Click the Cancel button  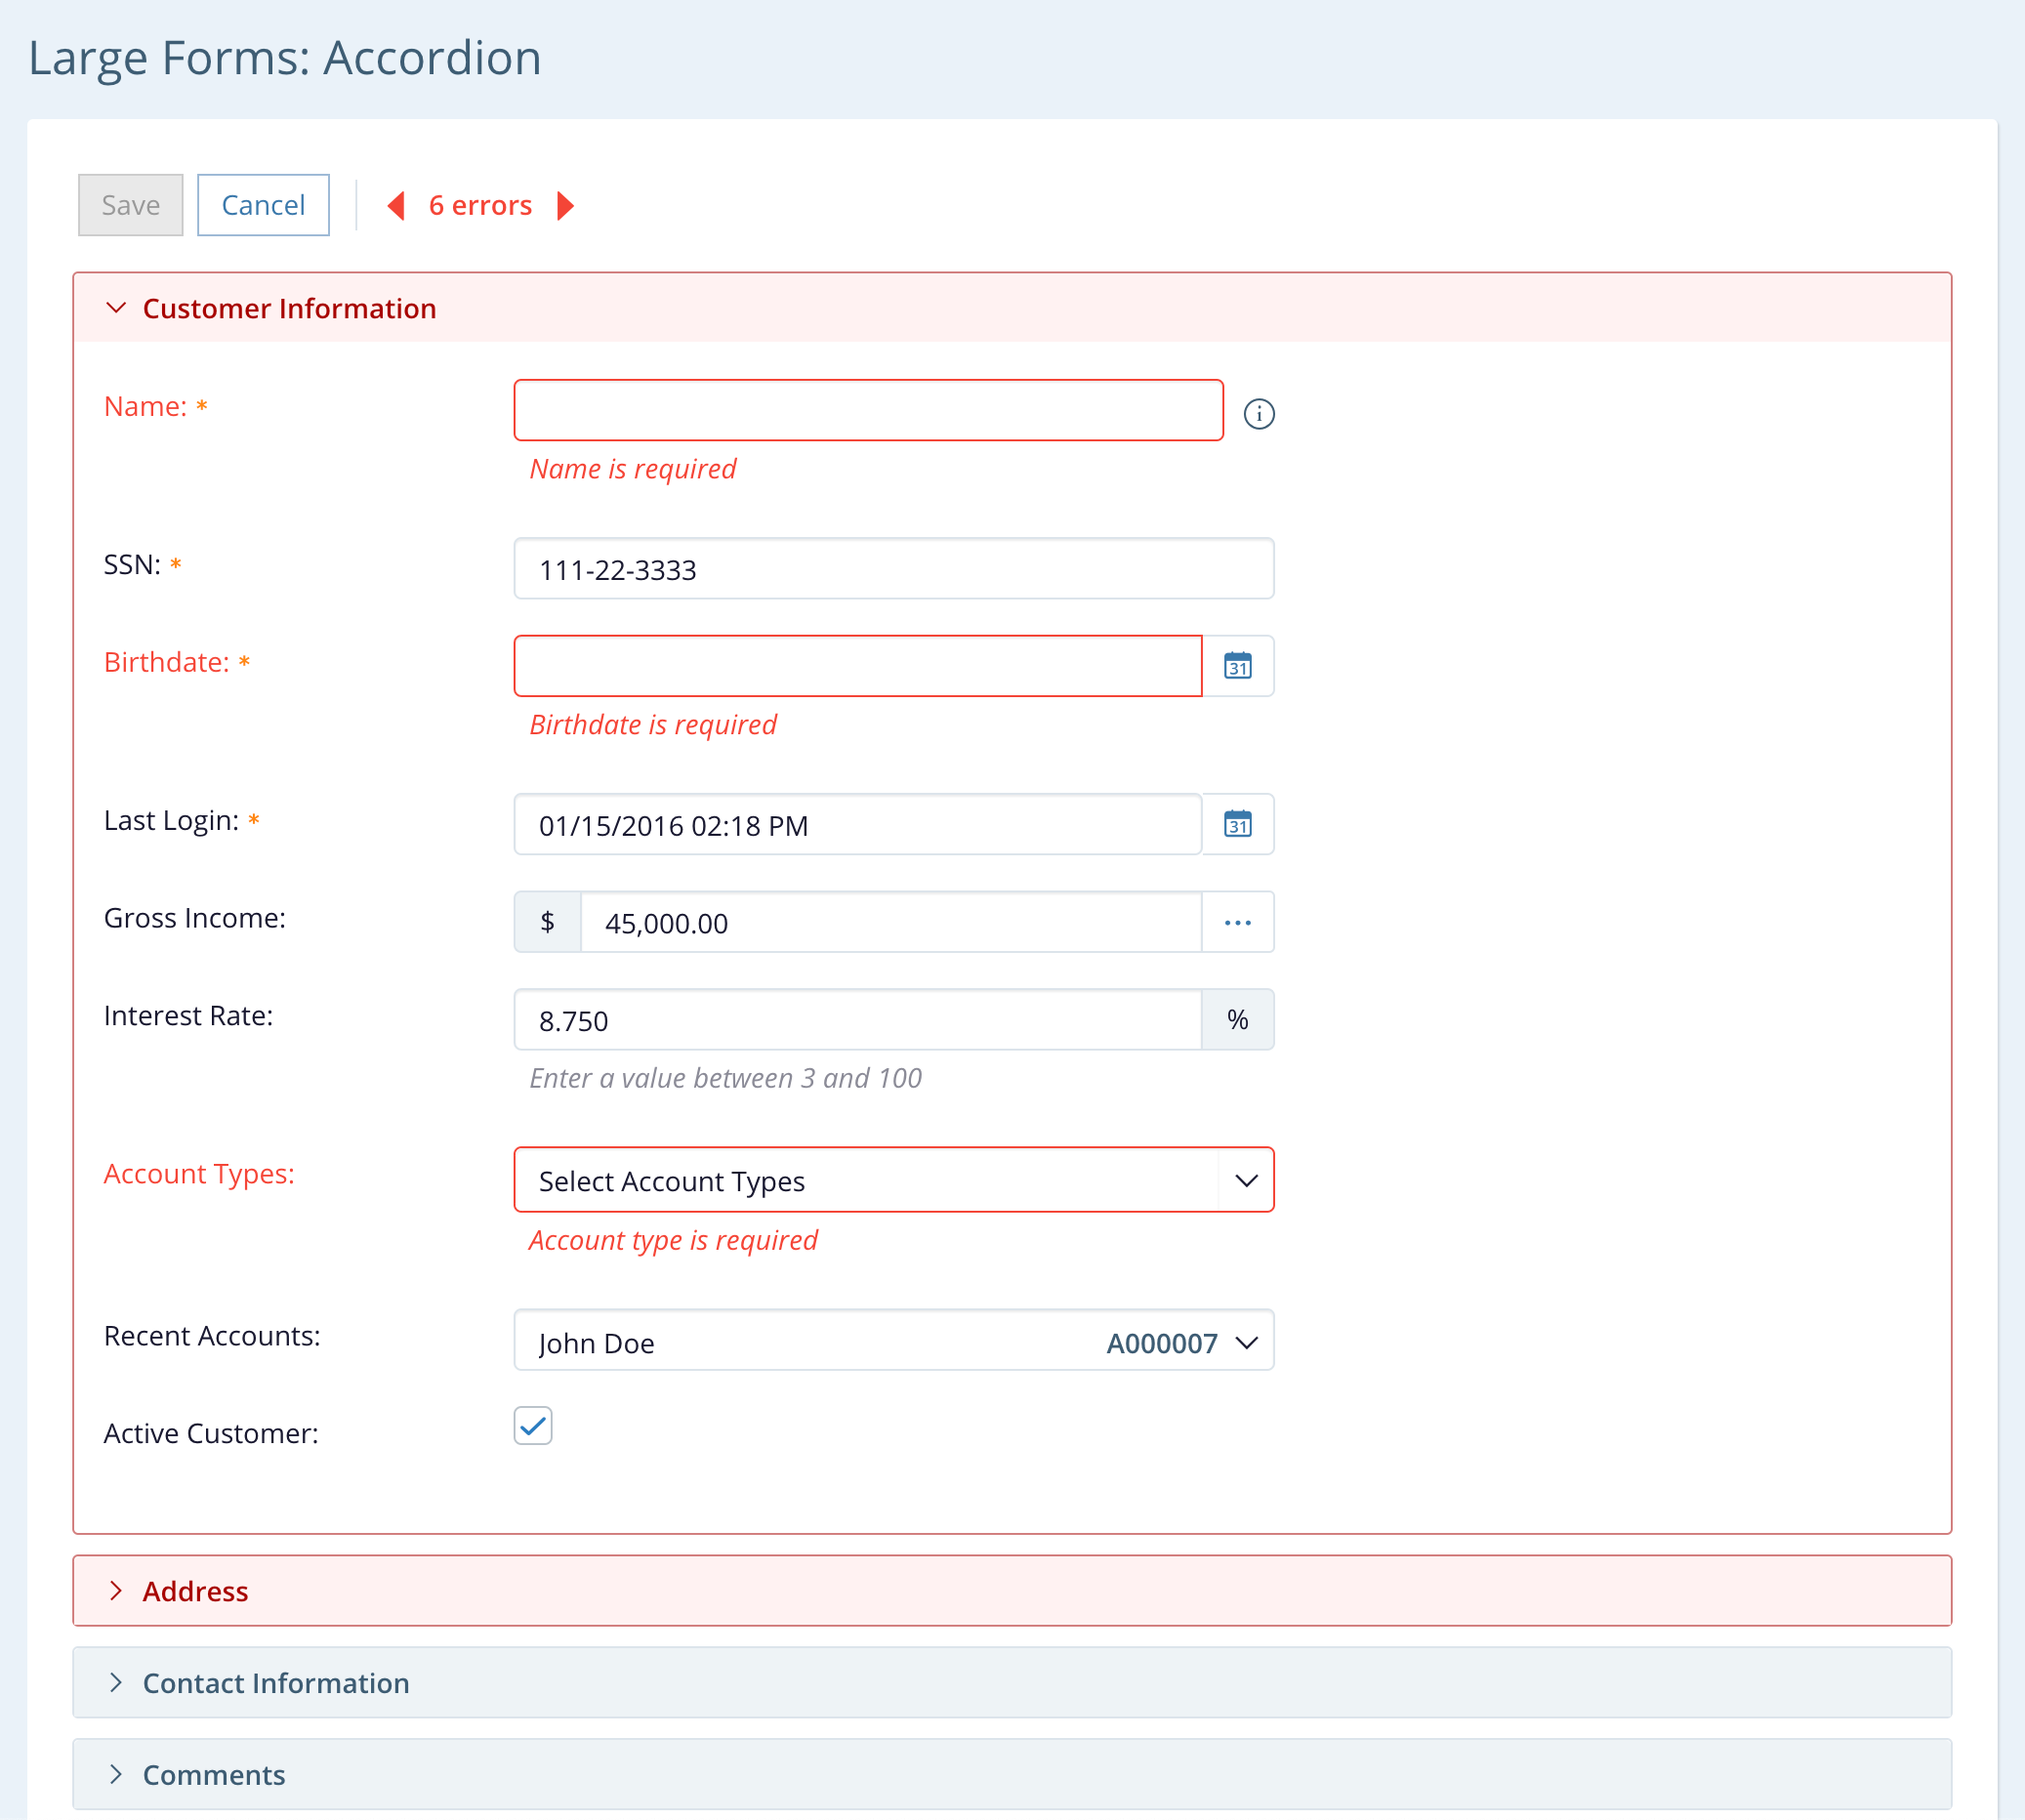click(x=263, y=205)
